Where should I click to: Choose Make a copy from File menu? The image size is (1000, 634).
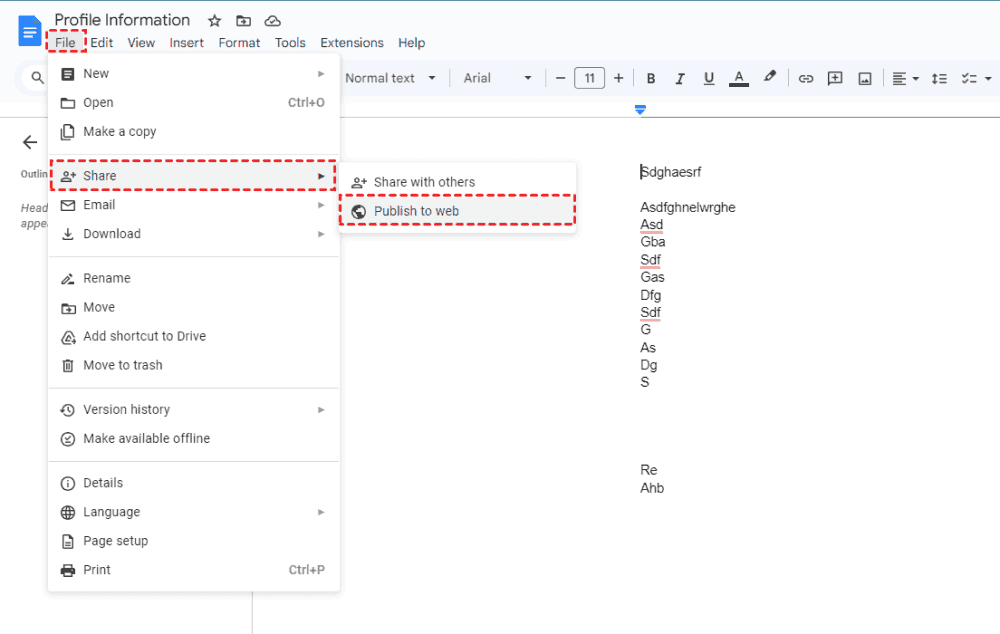point(119,131)
